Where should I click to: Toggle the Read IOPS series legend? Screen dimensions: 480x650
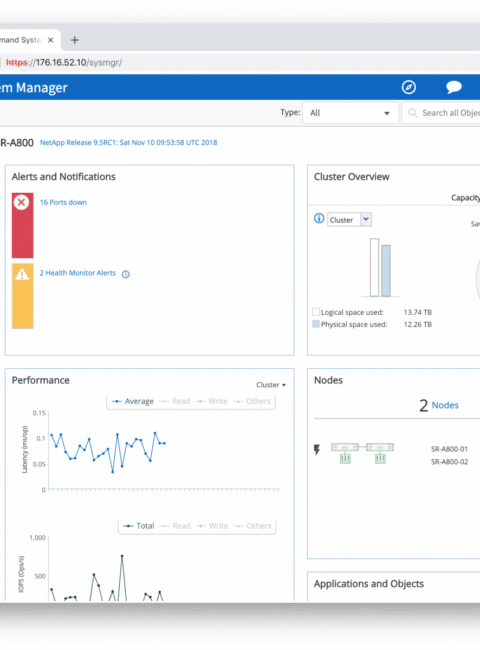click(175, 526)
